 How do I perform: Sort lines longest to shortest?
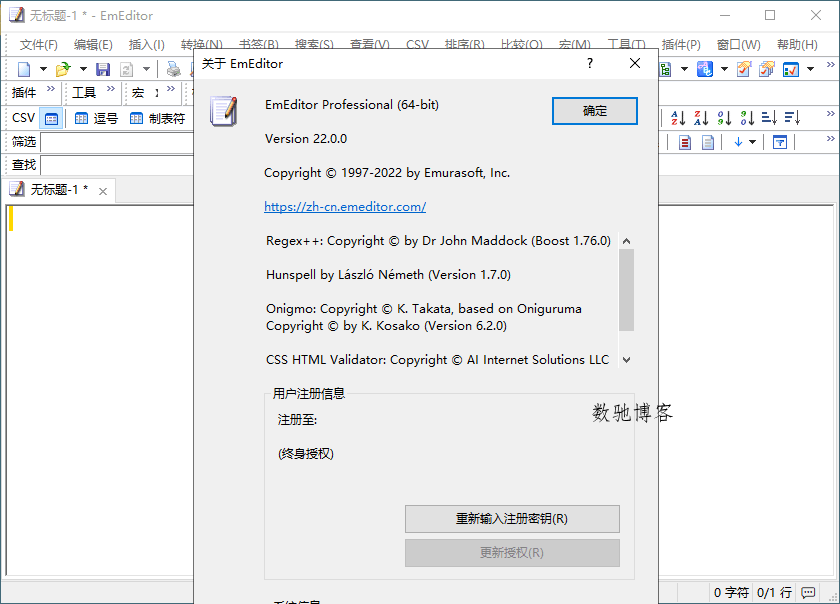(792, 117)
